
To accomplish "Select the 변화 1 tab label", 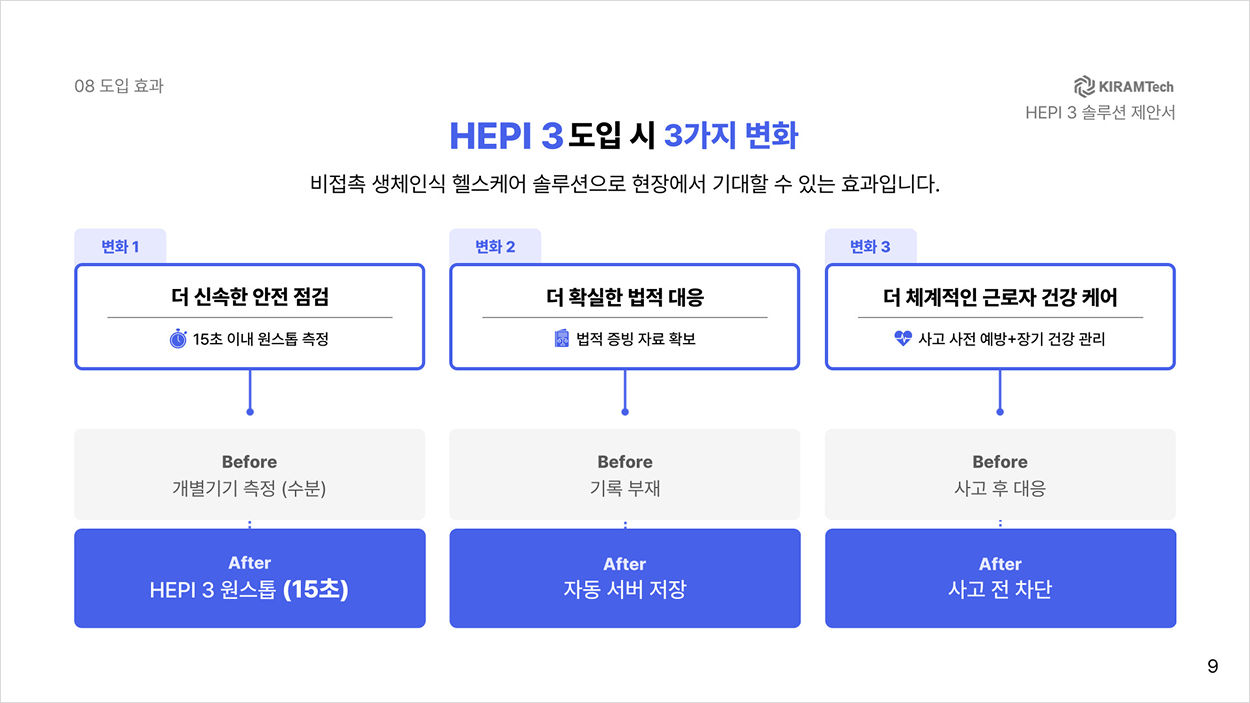I will tap(120, 246).
